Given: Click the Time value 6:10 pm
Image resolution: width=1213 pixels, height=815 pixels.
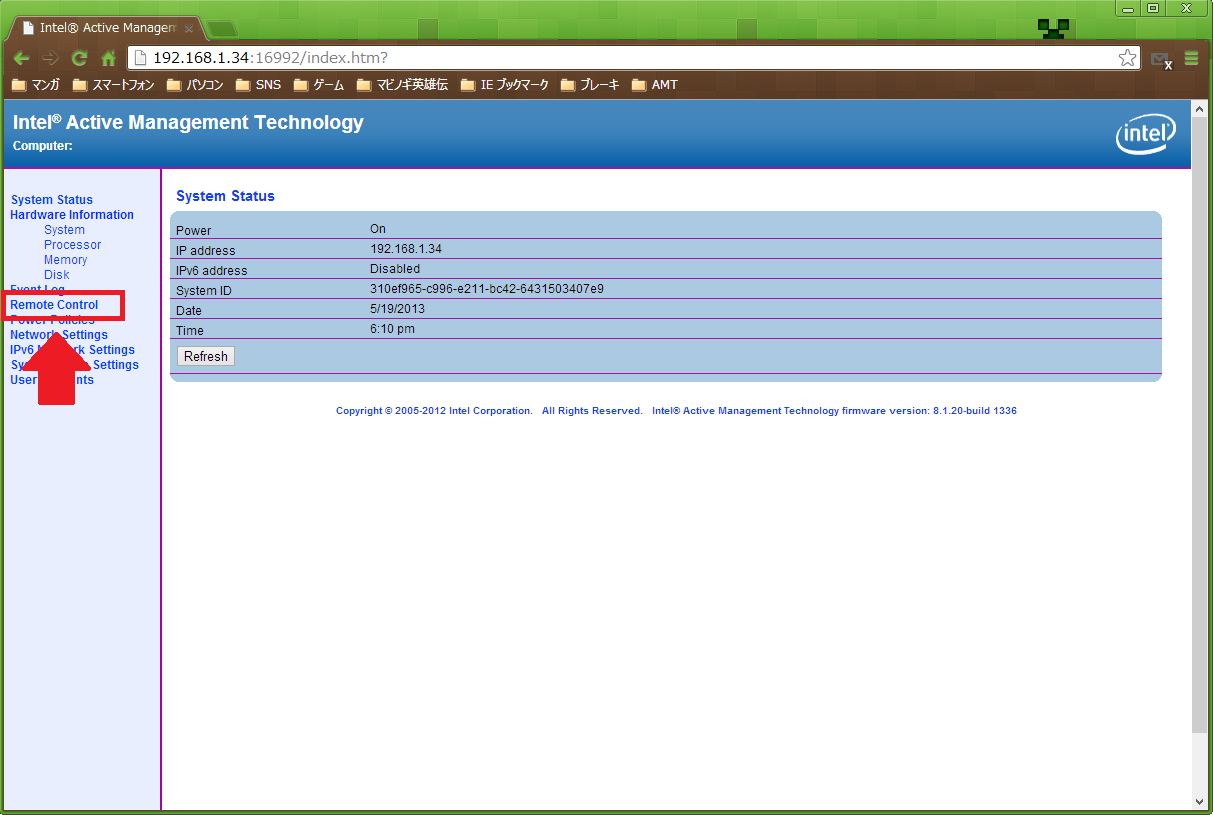Looking at the screenshot, I should pos(392,329).
